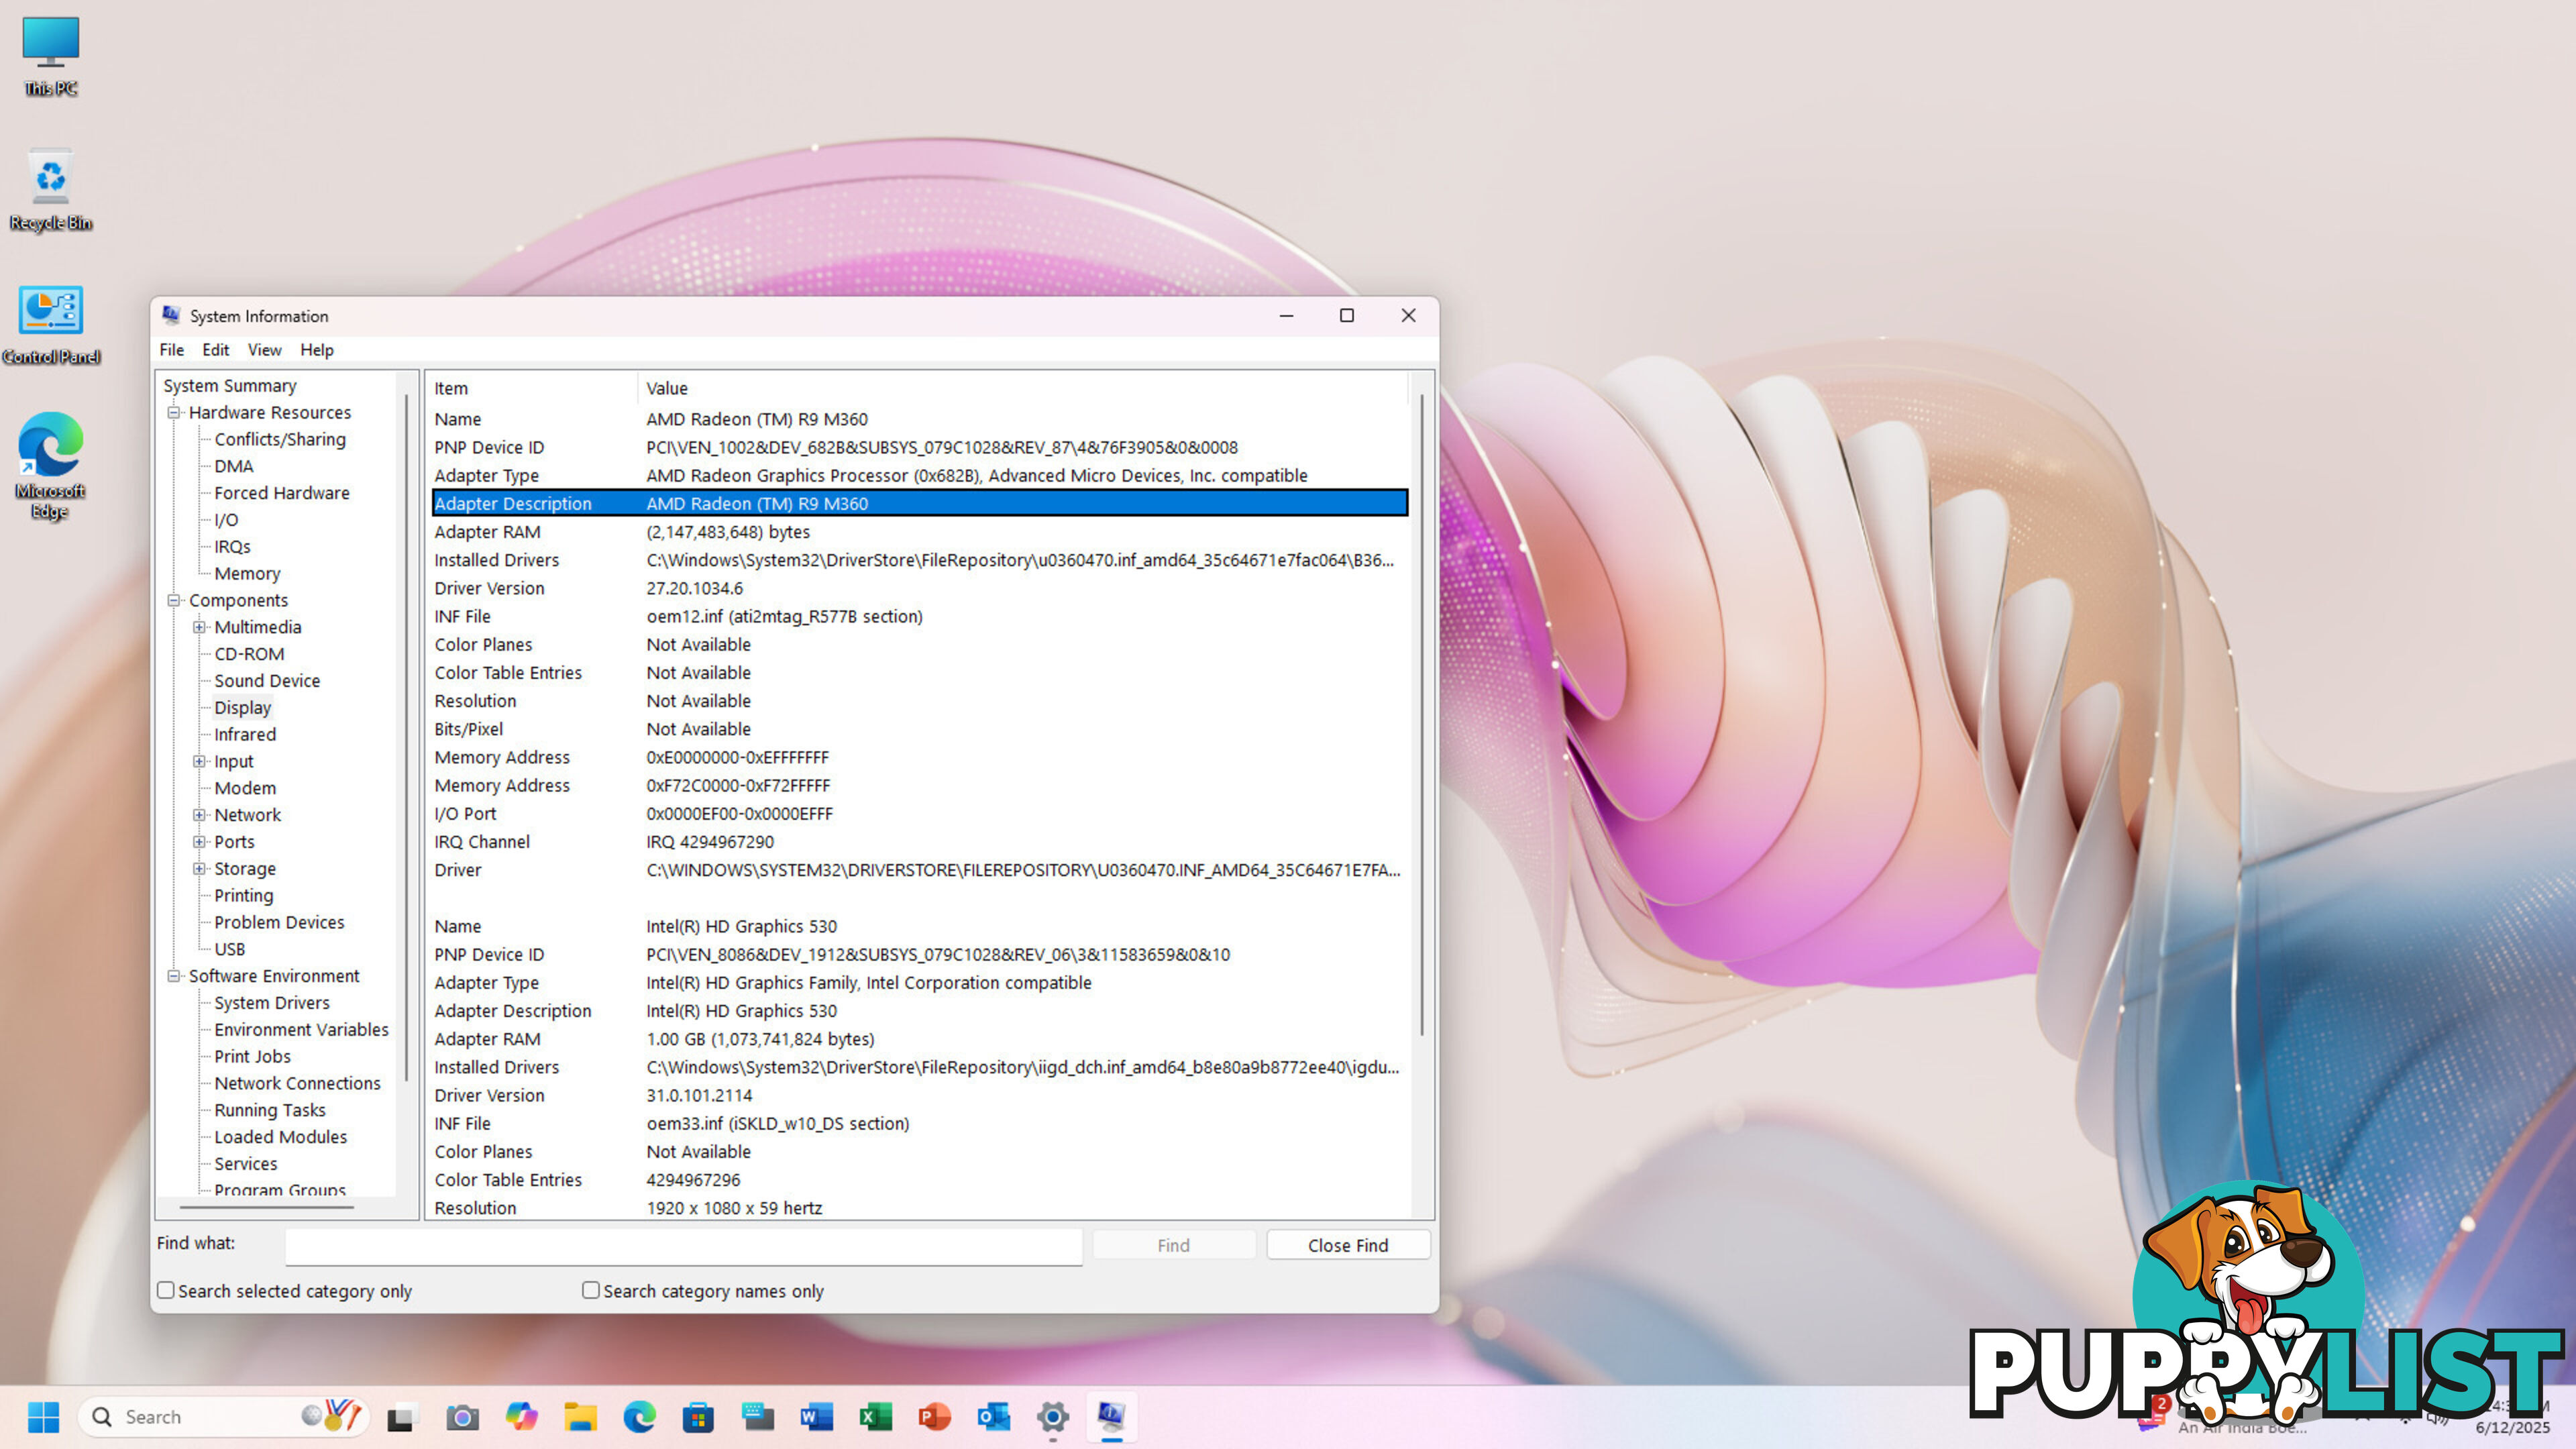2576x1449 pixels.
Task: Select the IRQs tree item
Action: pos(232,547)
